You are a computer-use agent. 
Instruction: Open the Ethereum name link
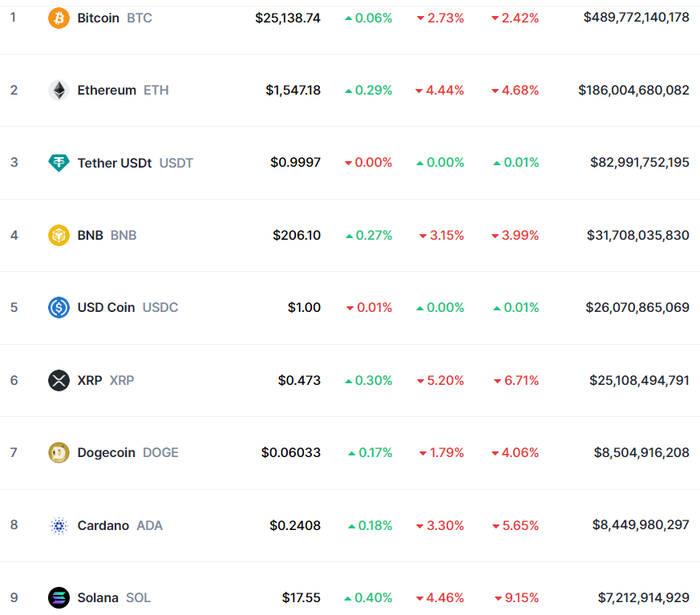coord(107,90)
